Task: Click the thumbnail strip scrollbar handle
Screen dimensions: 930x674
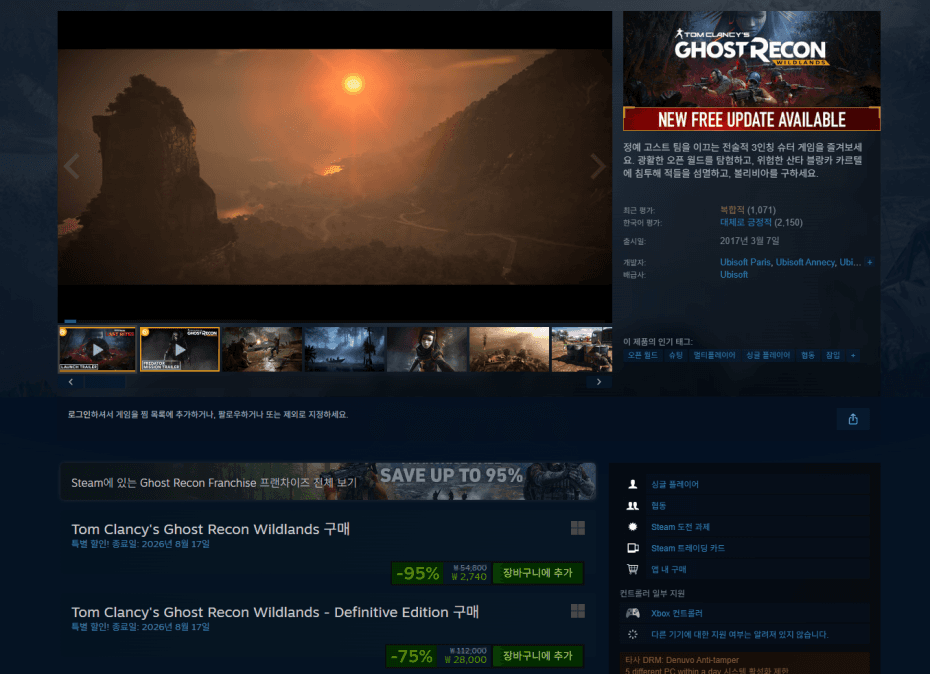Action: pos(105,382)
